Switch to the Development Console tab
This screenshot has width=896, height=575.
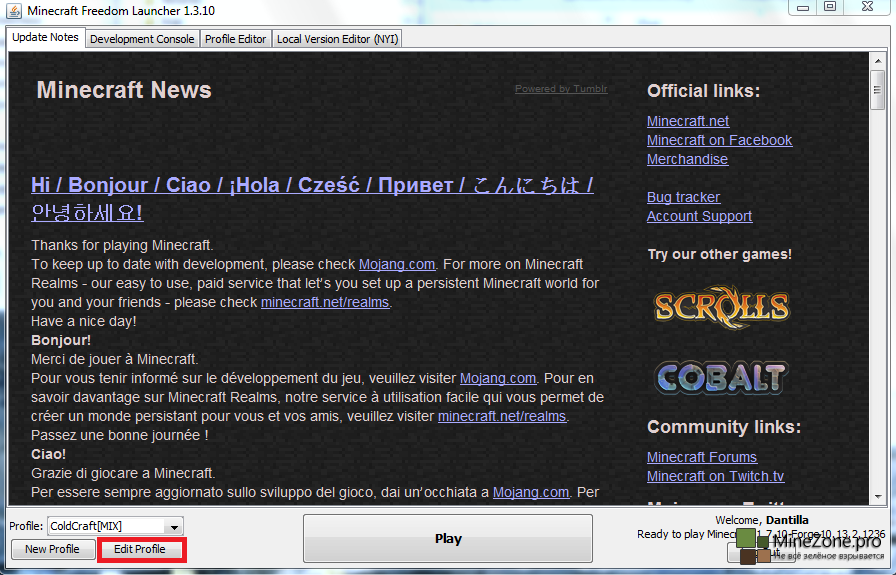coord(142,39)
